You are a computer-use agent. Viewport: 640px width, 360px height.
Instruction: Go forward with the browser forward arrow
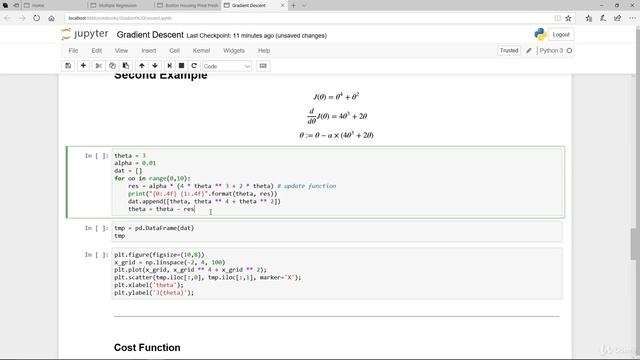pyautogui.click(x=22, y=18)
